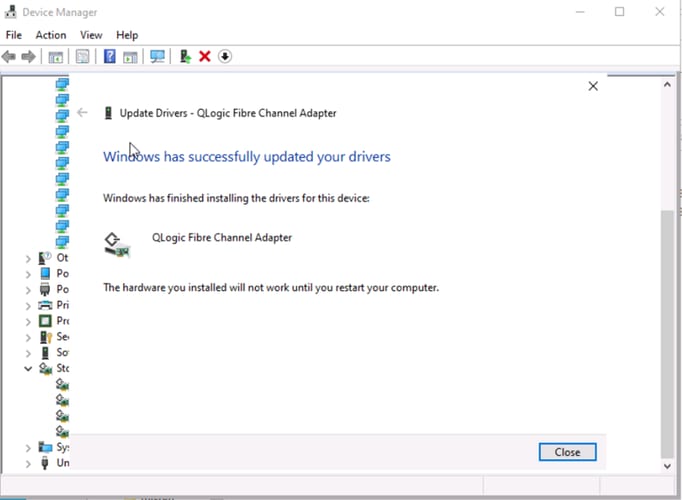Click Scan for hardware changes monitor icon
682x500 pixels.
coord(157,57)
